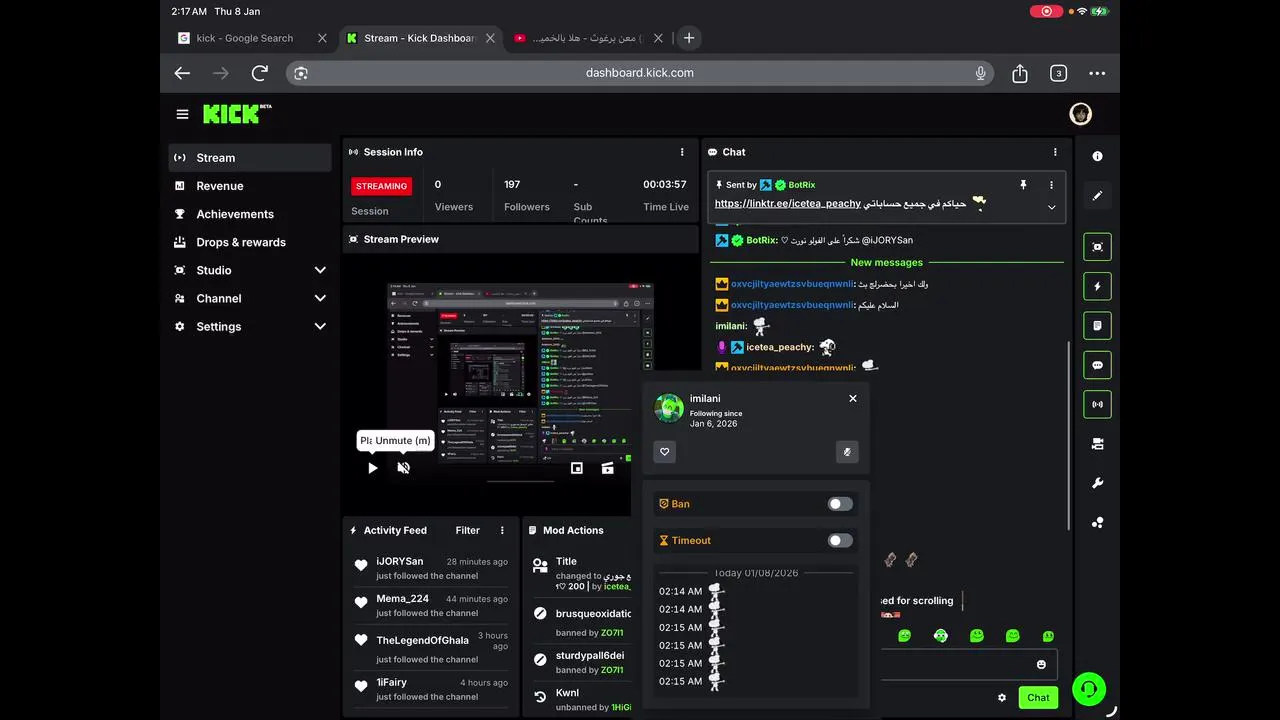Click the pin icon on pinned message
Image resolution: width=1280 pixels, height=720 pixels.
pos(1023,185)
